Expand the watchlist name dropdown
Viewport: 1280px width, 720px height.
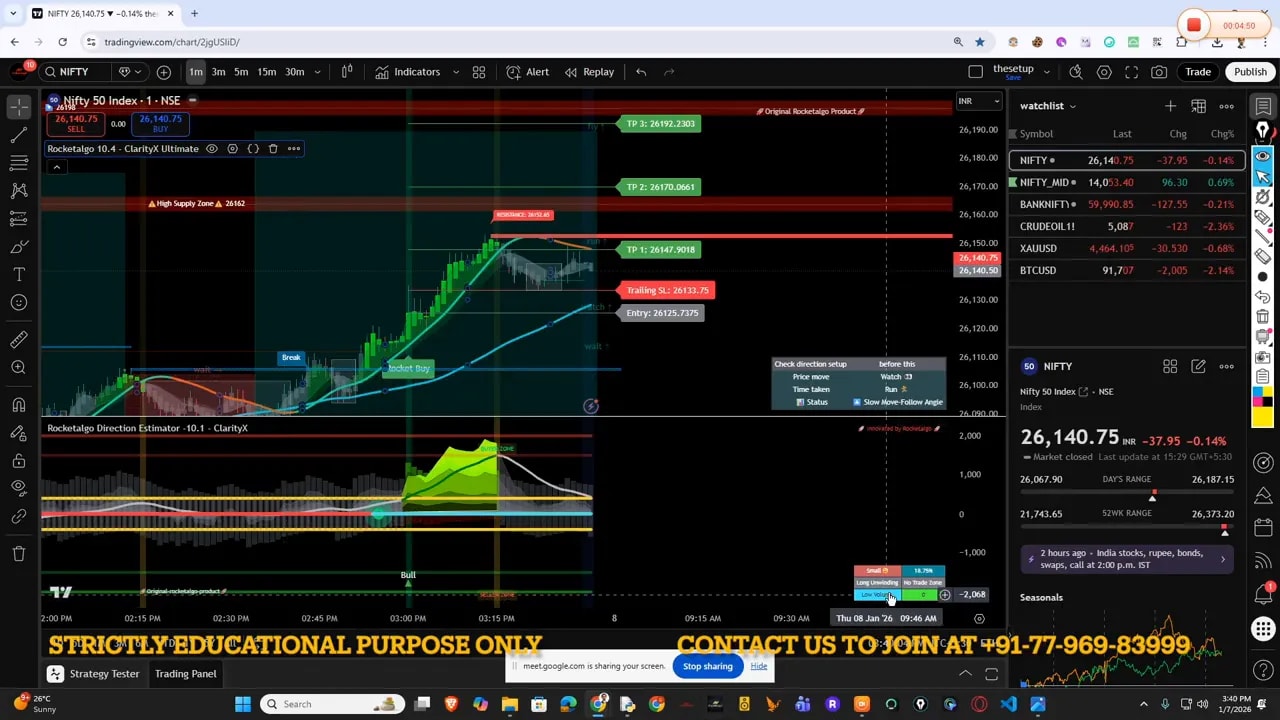(x=1072, y=106)
